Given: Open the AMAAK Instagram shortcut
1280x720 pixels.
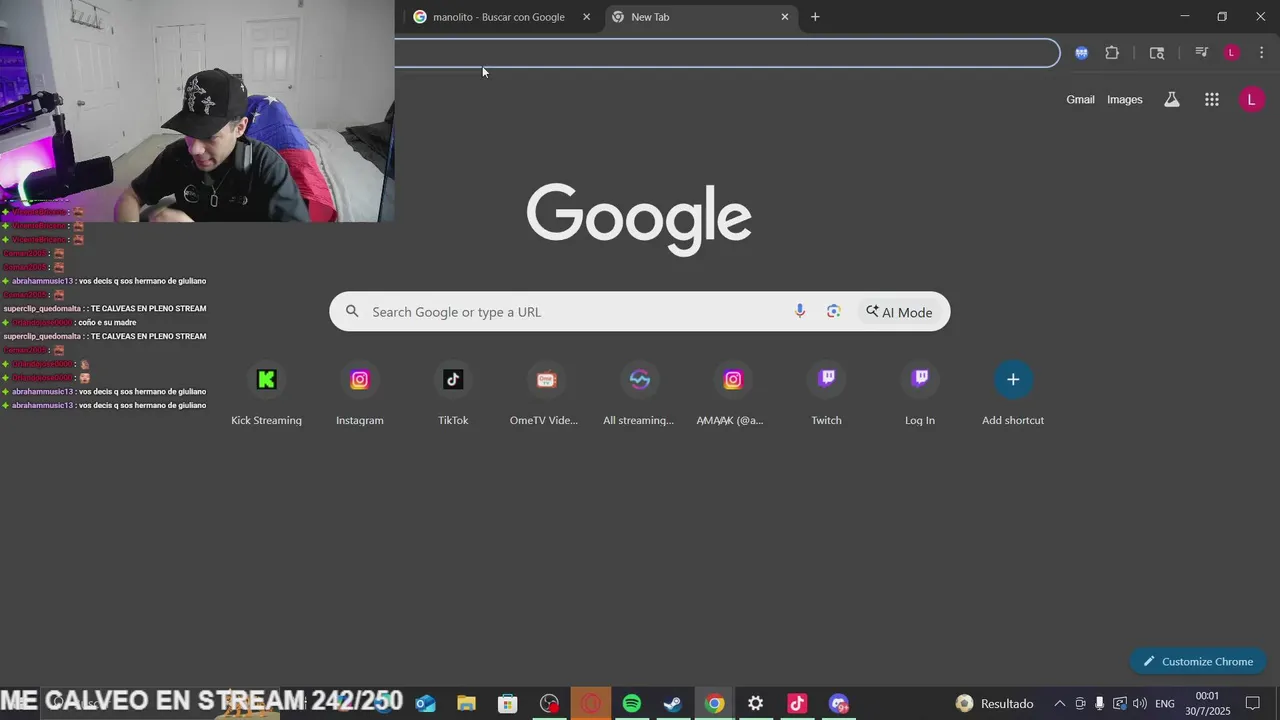Looking at the screenshot, I should [x=733, y=394].
